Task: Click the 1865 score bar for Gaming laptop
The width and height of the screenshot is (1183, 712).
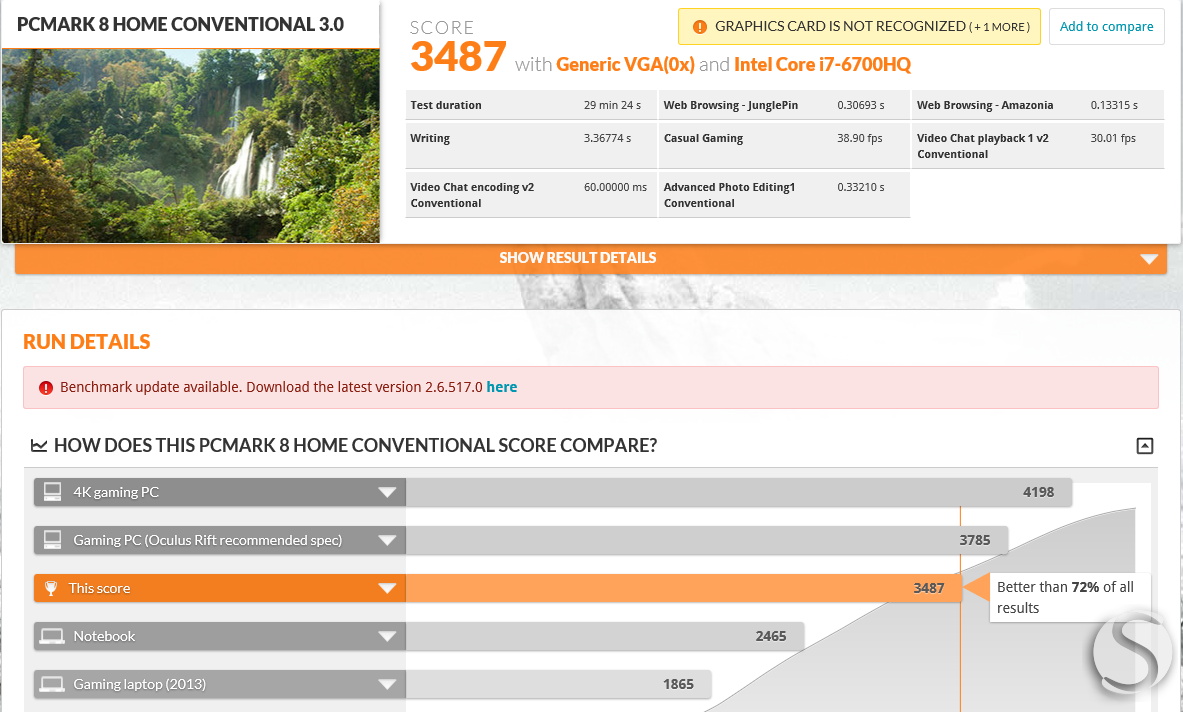Action: click(x=558, y=684)
